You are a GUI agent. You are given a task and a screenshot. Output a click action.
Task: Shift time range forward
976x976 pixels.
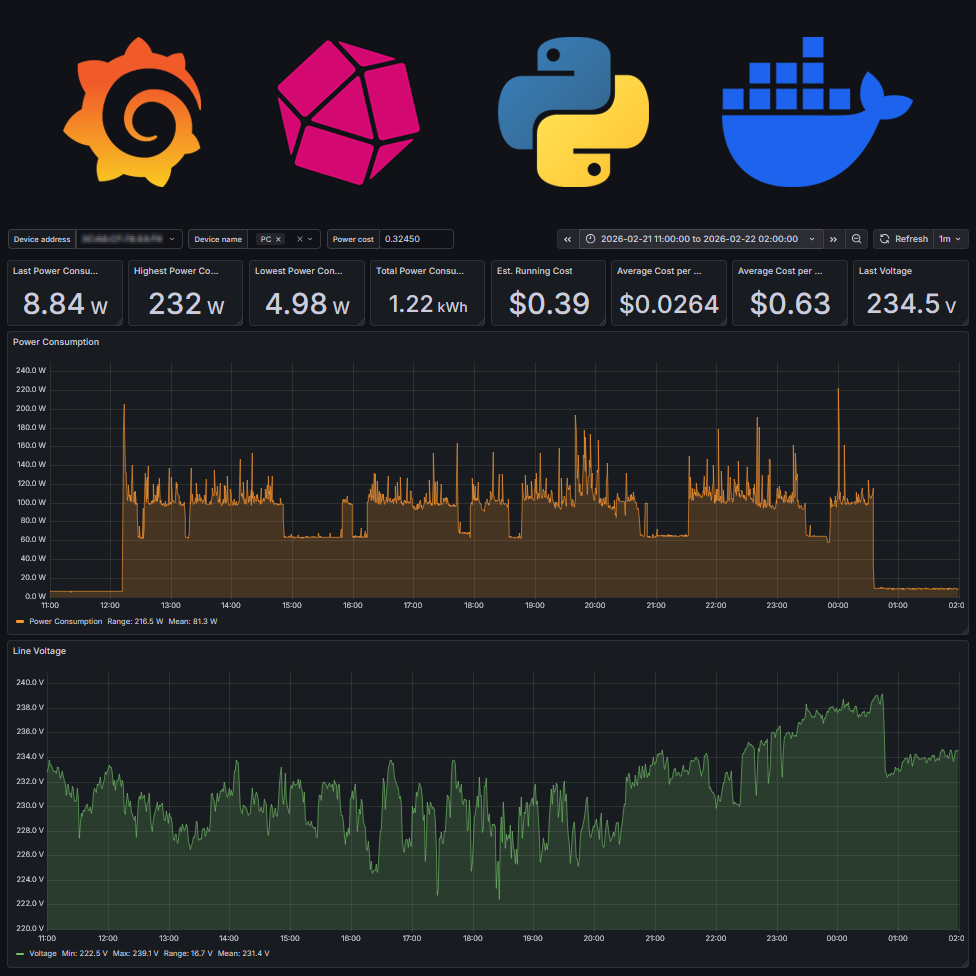[833, 239]
